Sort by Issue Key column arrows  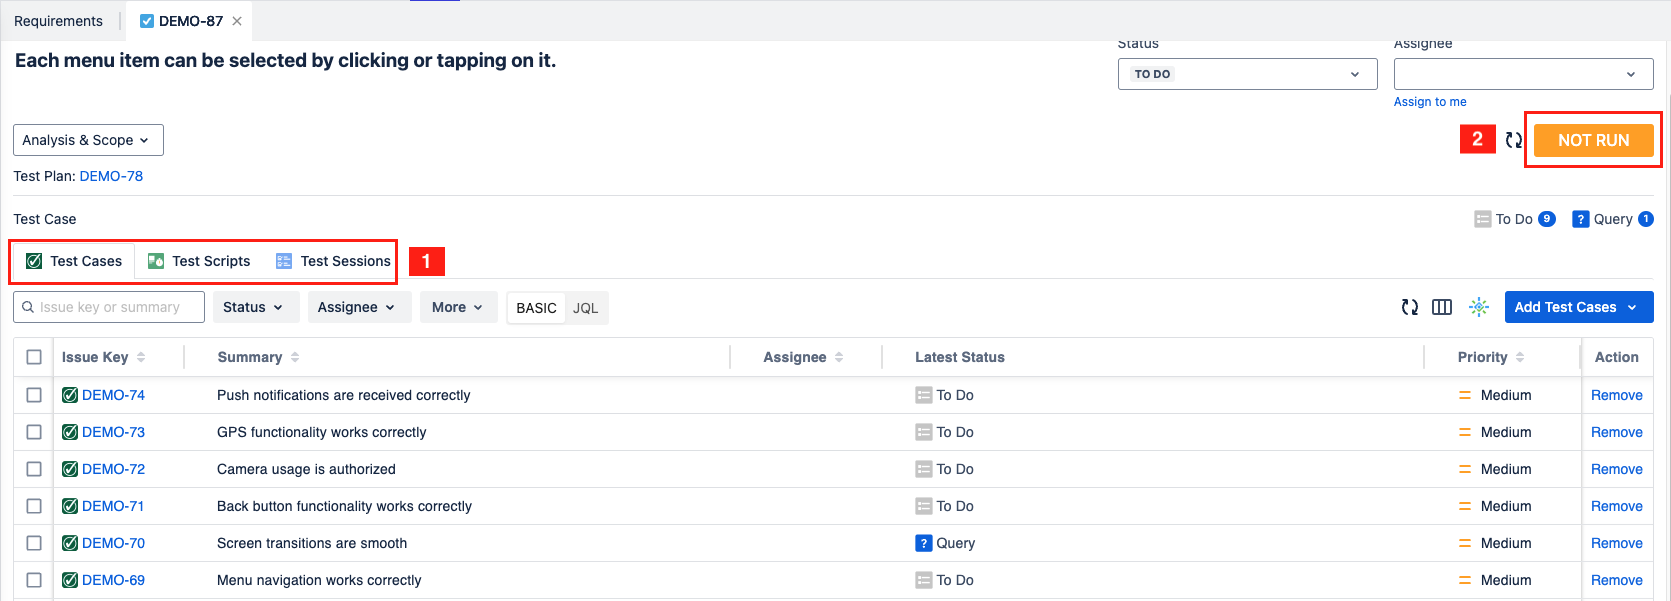[x=141, y=357]
